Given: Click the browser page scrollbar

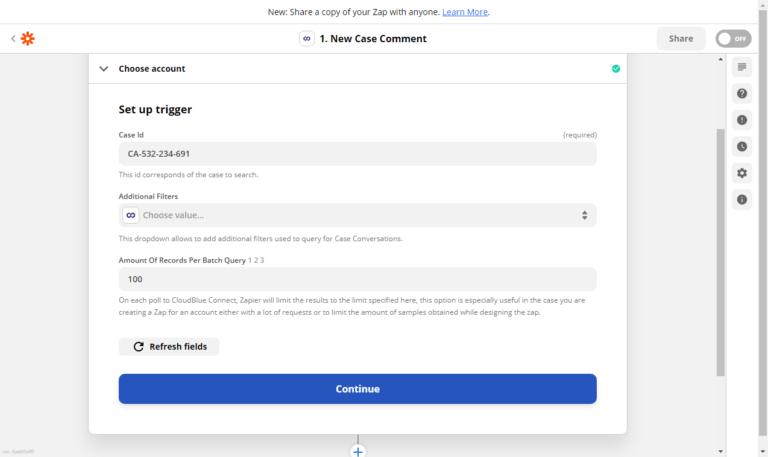Looking at the screenshot, I should (x=763, y=223).
